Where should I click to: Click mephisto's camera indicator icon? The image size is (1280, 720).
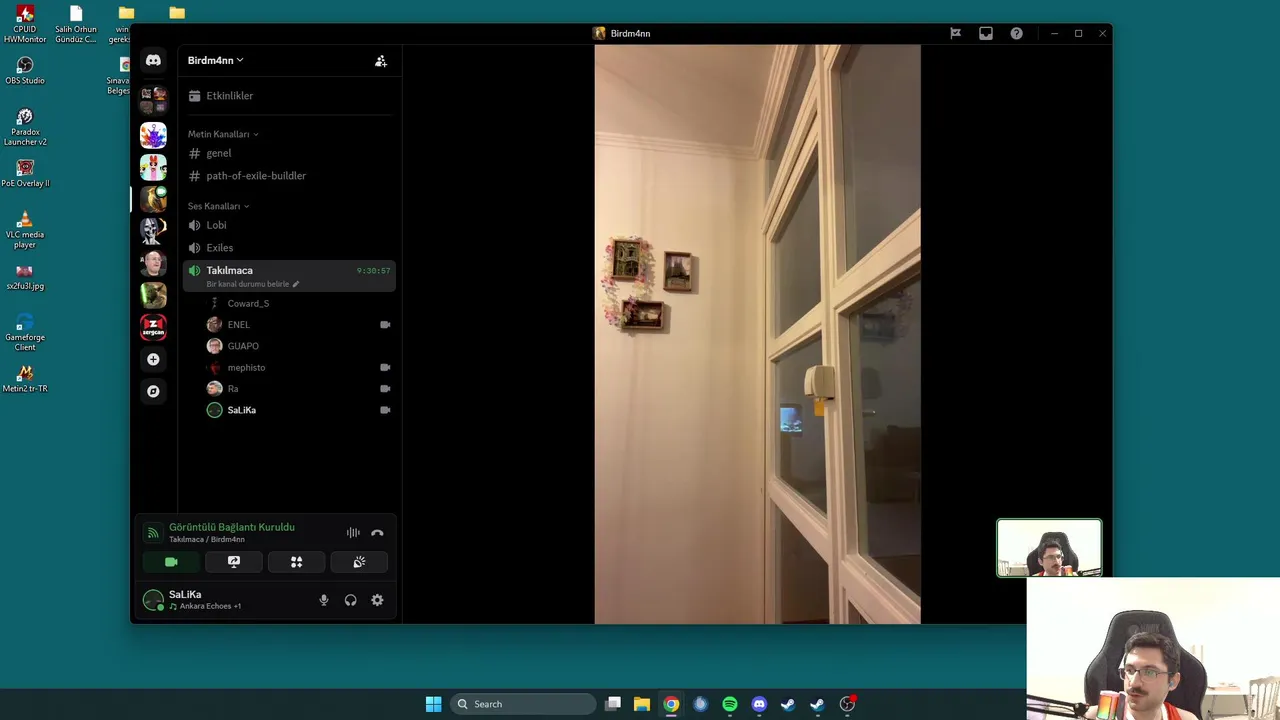pyautogui.click(x=385, y=367)
